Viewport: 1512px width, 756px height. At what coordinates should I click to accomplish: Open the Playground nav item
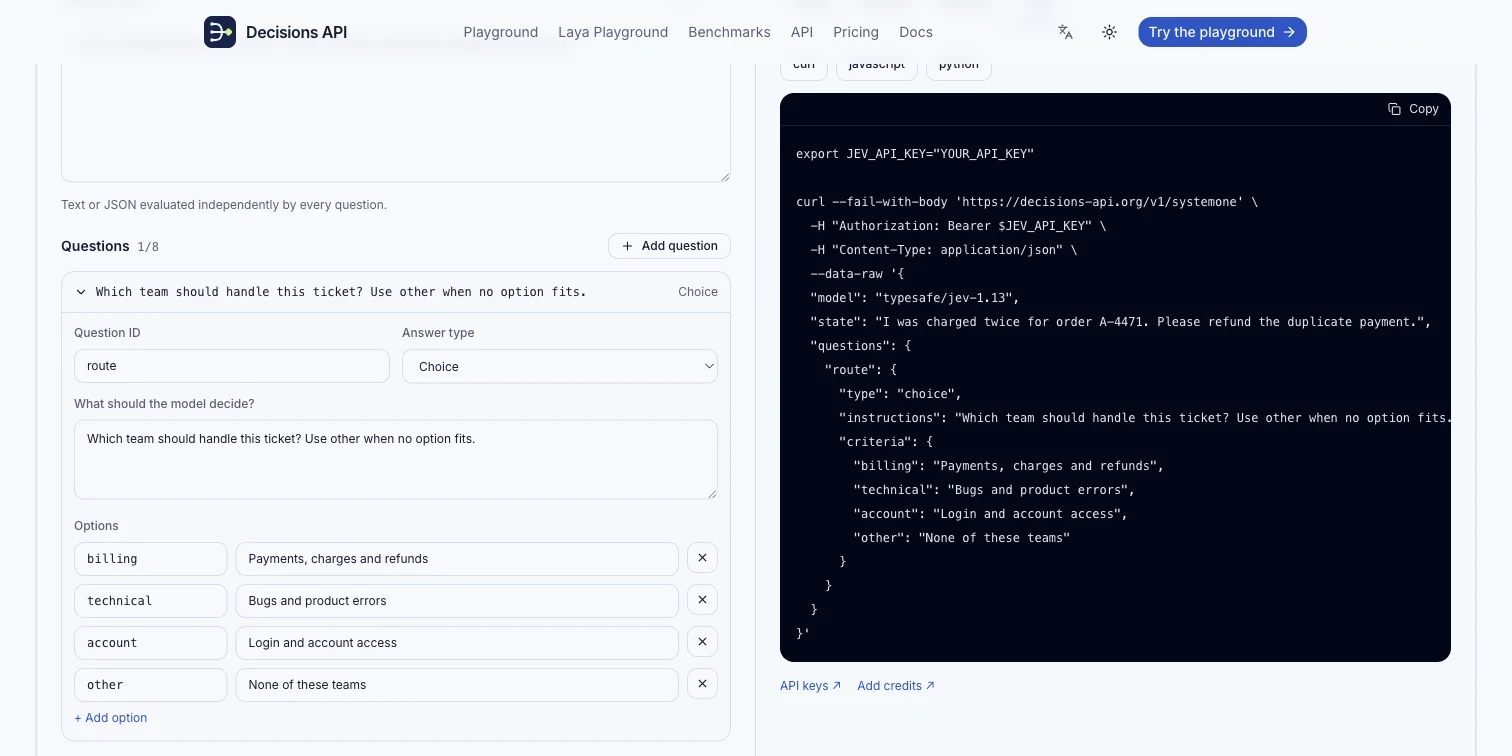[501, 32]
